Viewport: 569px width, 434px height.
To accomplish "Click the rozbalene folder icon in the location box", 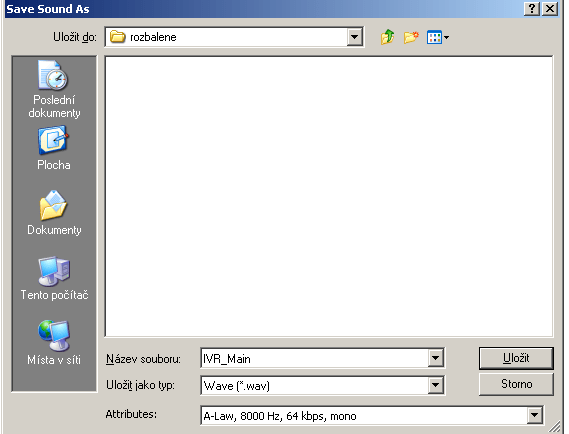I will point(117,37).
